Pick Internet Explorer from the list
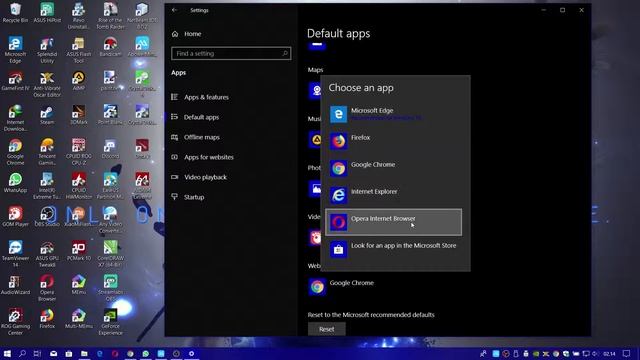Viewport: 640px width, 360px height. pyautogui.click(x=393, y=195)
